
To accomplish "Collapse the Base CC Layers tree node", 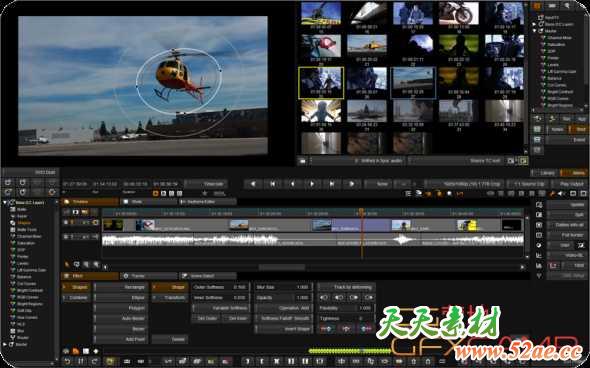I will [5, 202].
